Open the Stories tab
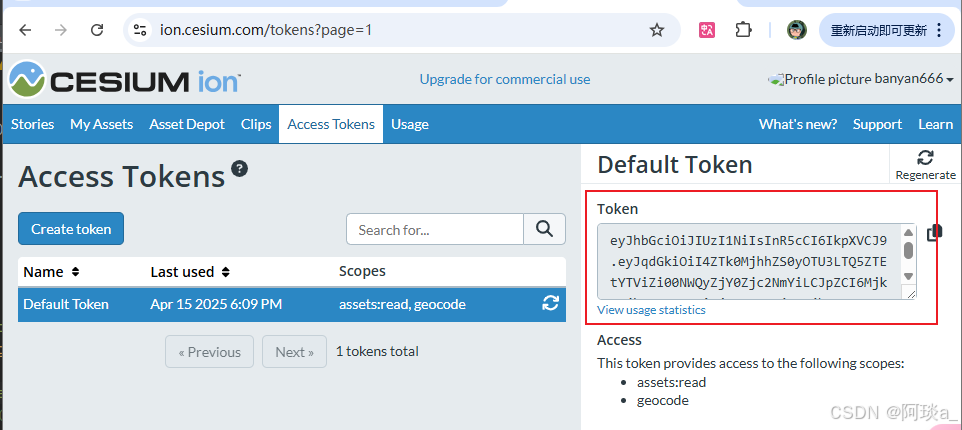The height and width of the screenshot is (430, 962). coord(33,124)
